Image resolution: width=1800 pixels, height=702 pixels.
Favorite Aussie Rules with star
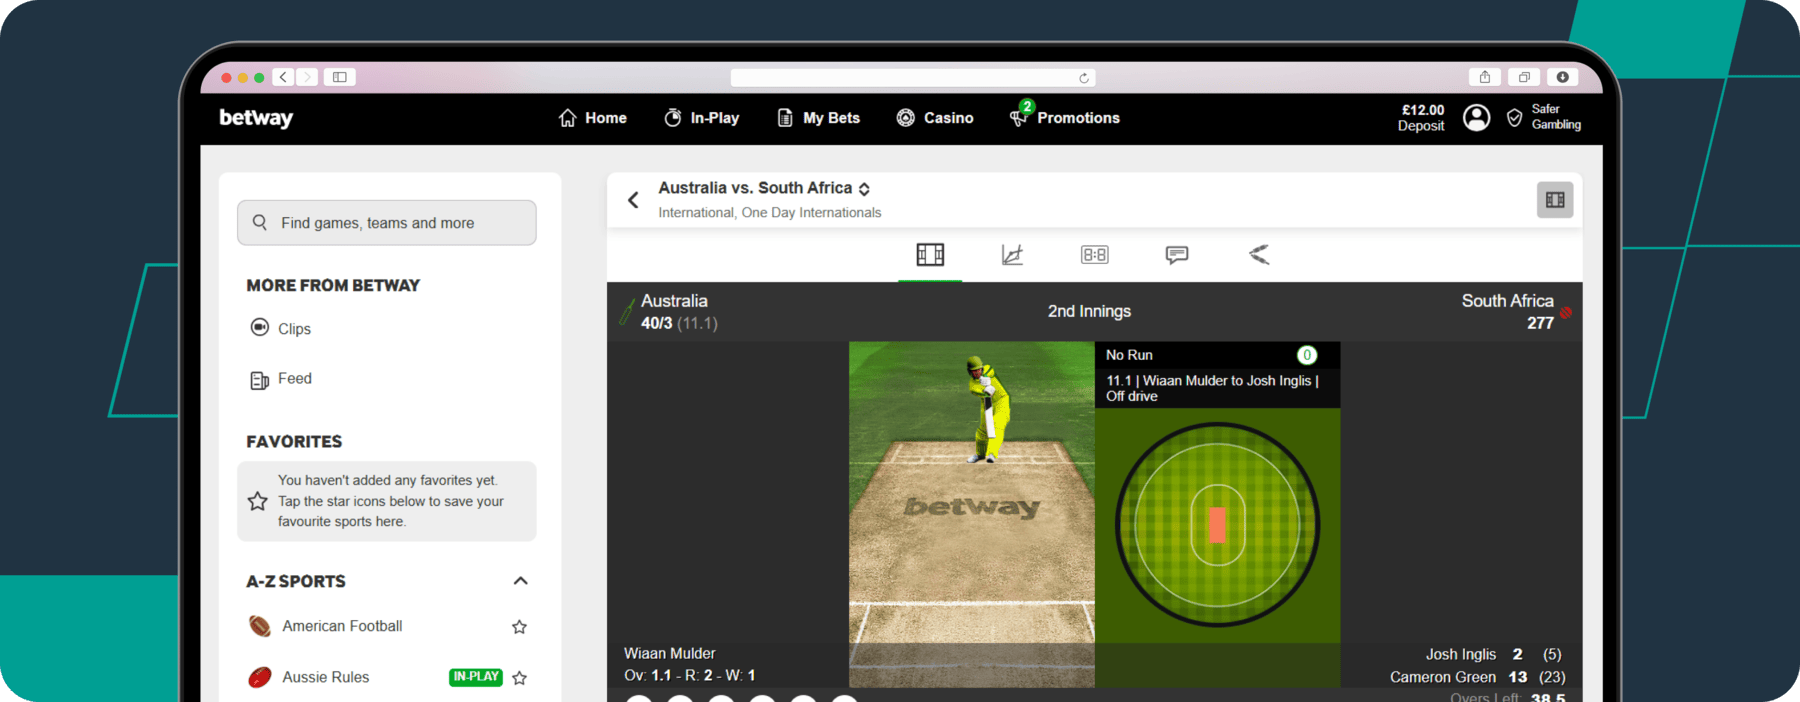pyautogui.click(x=519, y=678)
